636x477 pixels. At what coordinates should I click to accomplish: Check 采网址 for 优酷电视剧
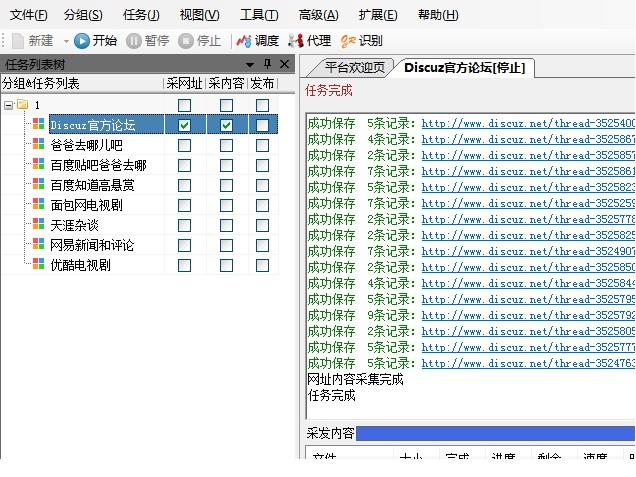tap(185, 265)
